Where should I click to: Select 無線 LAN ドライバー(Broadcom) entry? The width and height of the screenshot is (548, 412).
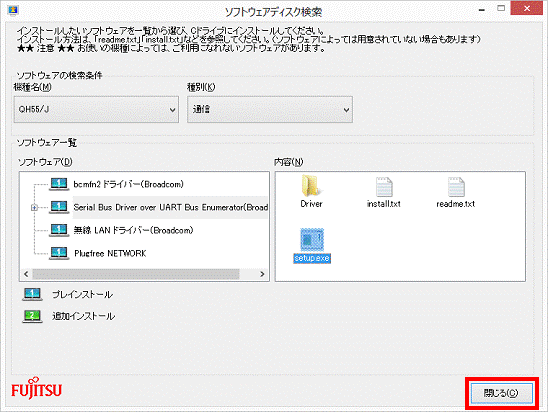[x=133, y=230]
